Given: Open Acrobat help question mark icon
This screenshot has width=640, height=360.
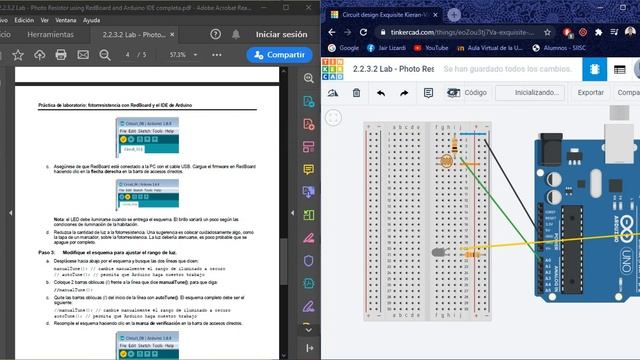Looking at the screenshot, I should 216,34.
